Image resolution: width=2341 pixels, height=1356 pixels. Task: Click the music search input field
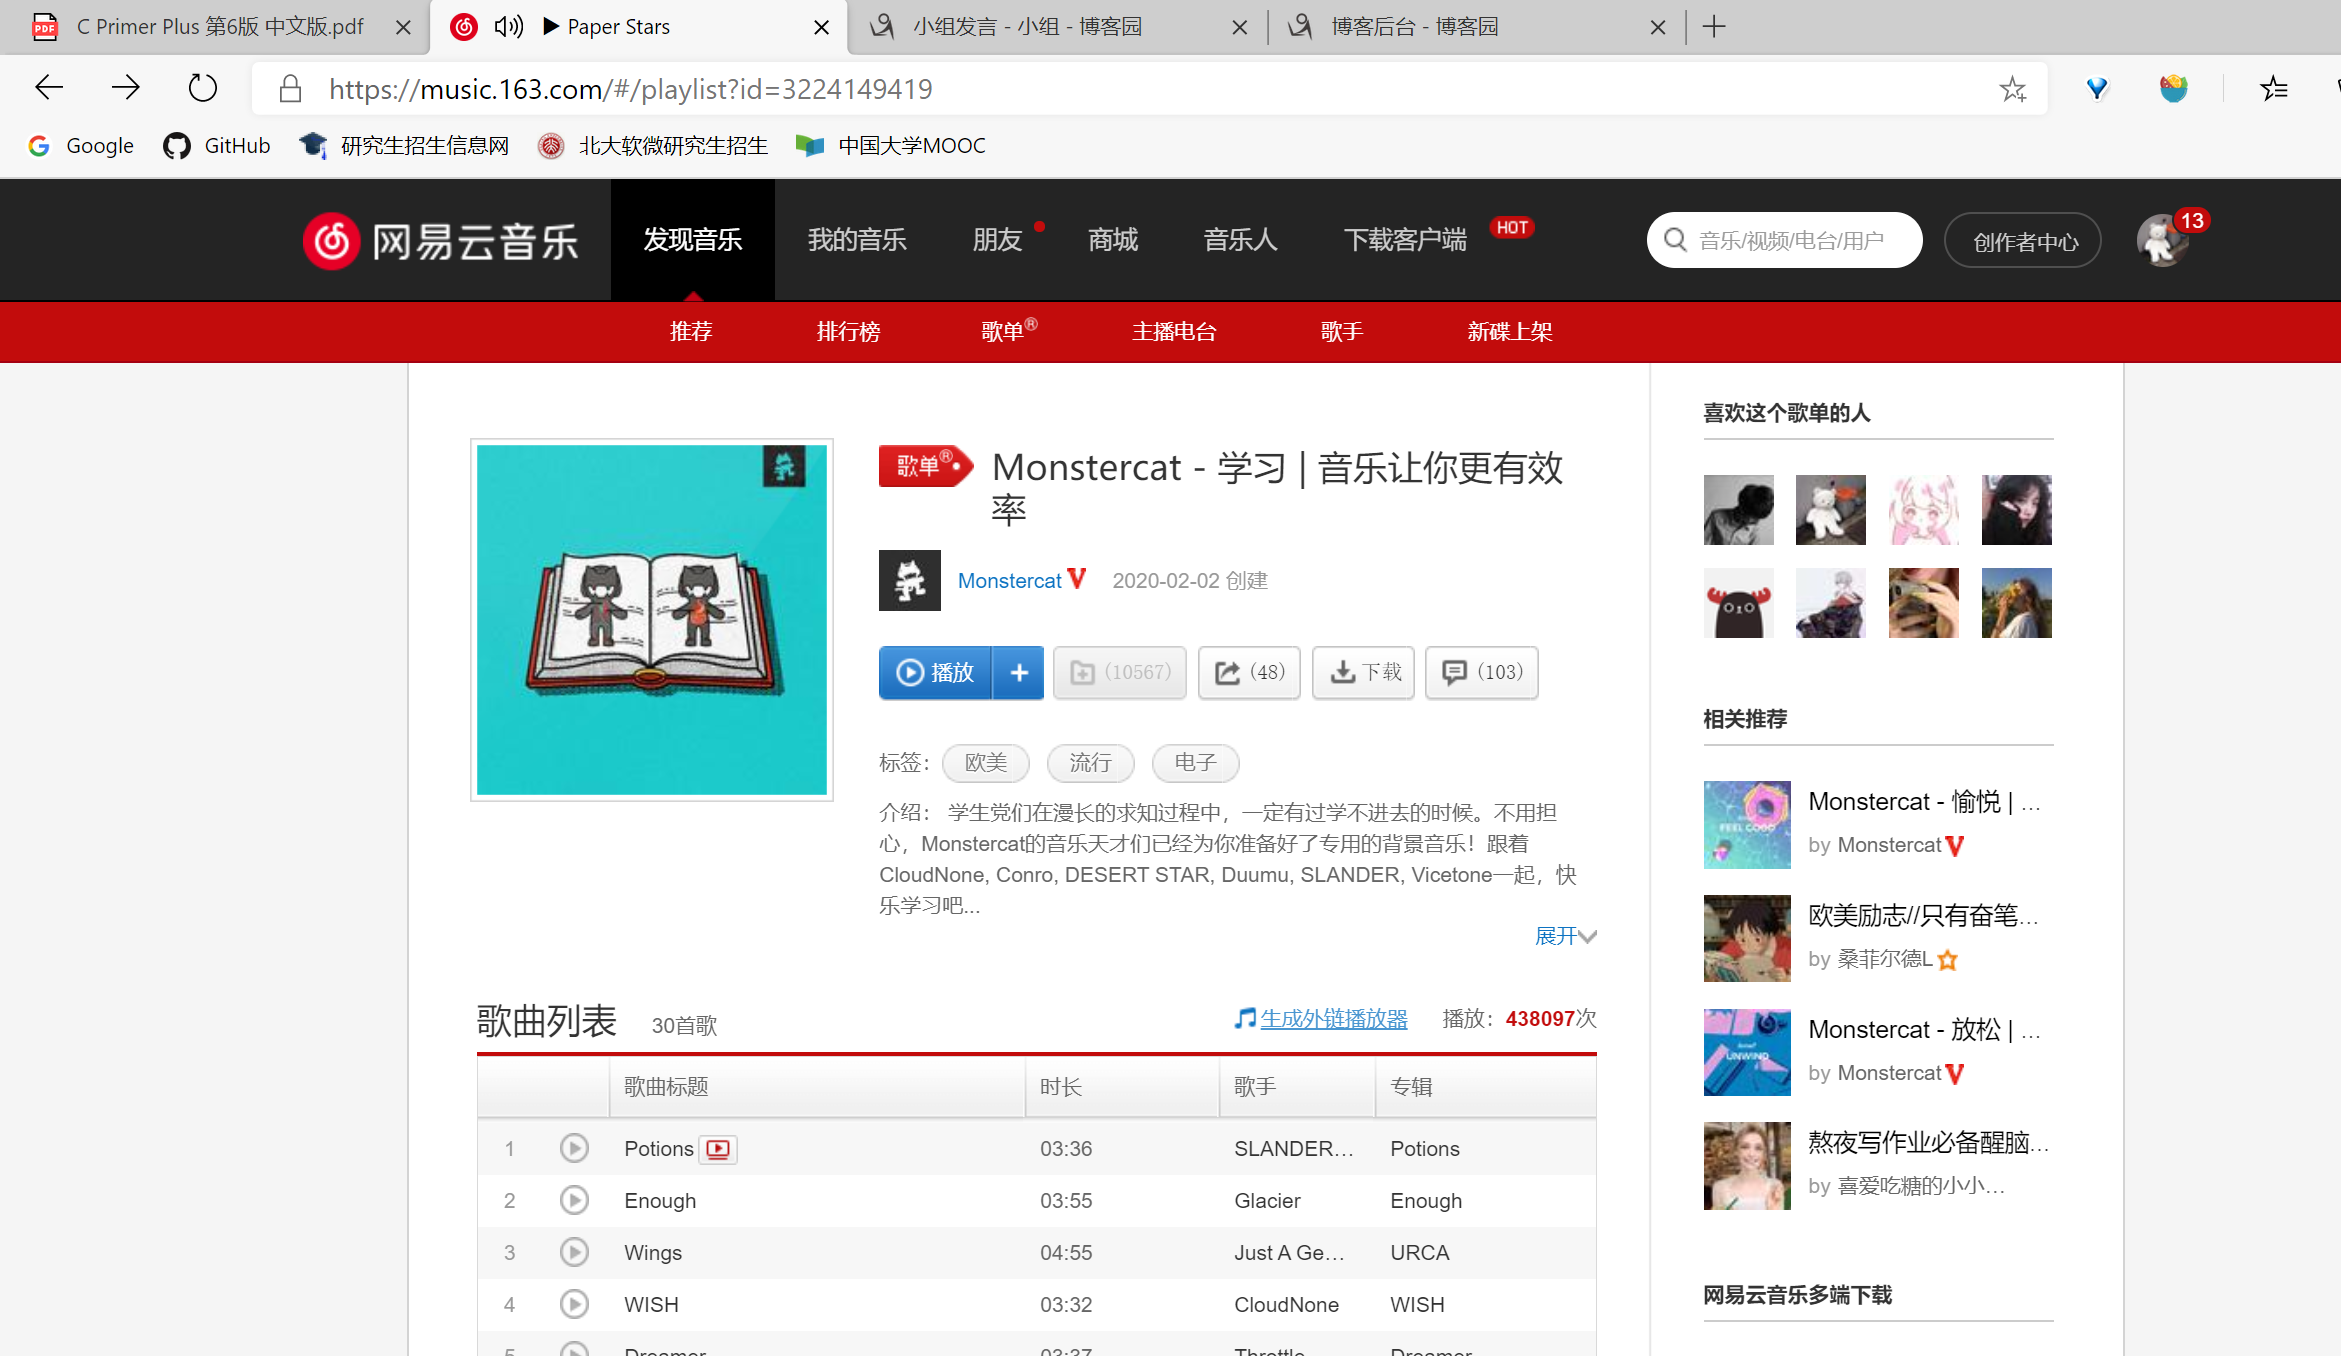point(1795,240)
